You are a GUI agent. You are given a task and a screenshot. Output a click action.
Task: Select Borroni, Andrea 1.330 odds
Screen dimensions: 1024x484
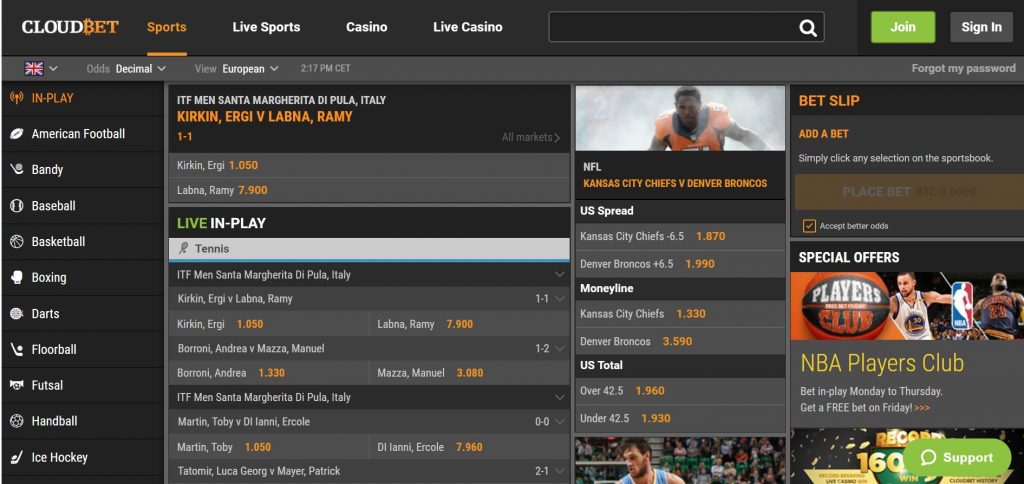(268, 373)
